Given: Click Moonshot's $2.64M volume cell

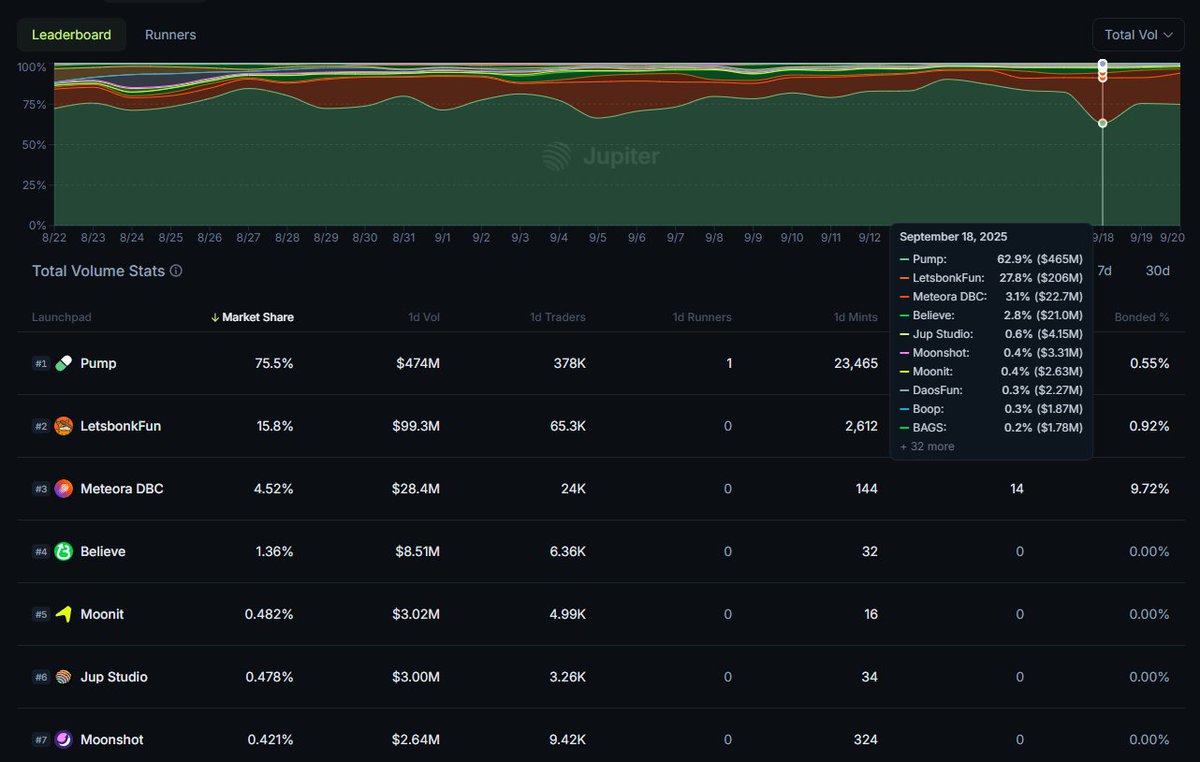Looking at the screenshot, I should click(x=414, y=740).
